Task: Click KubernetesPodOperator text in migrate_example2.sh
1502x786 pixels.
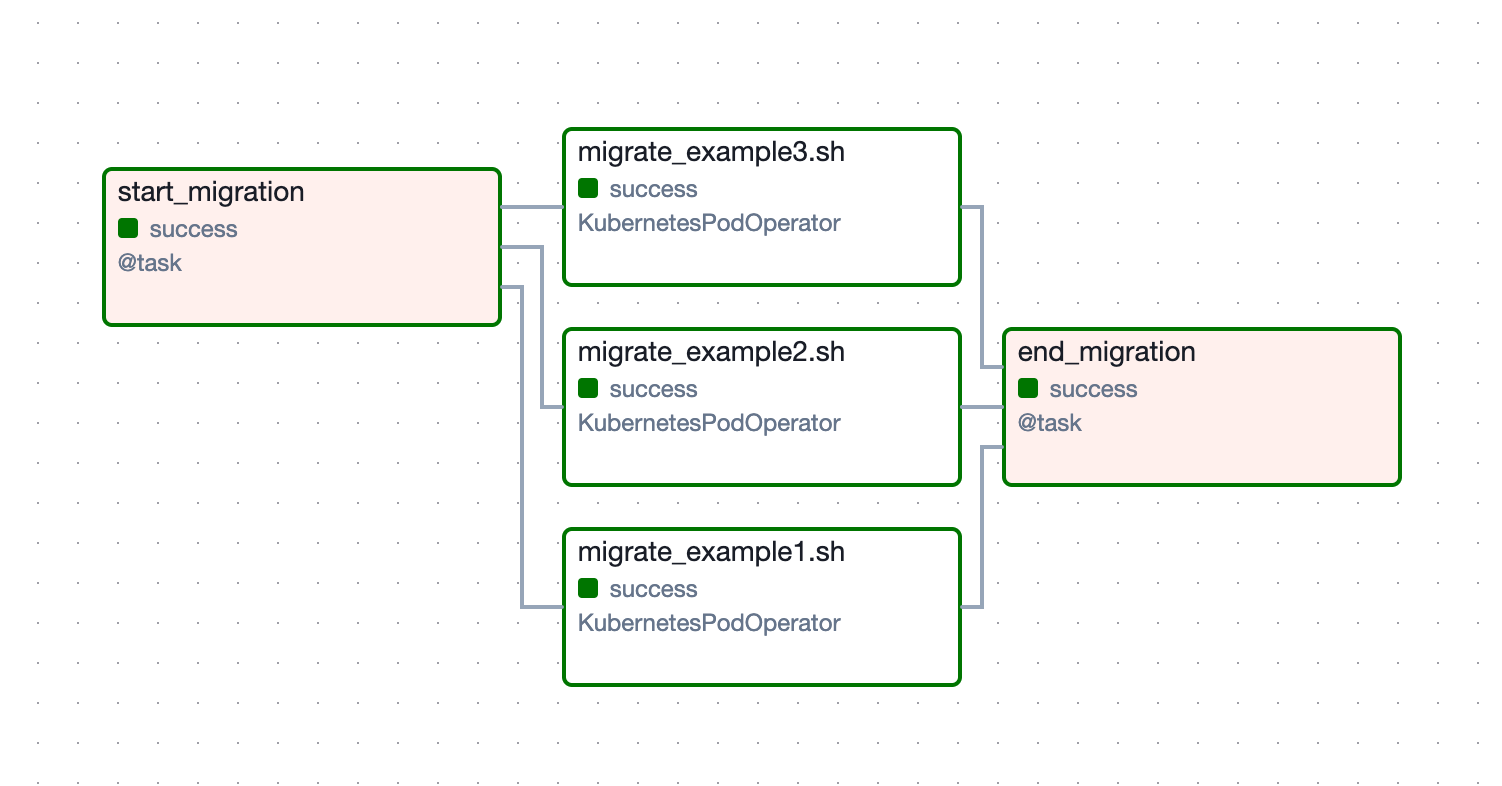Action: [709, 423]
